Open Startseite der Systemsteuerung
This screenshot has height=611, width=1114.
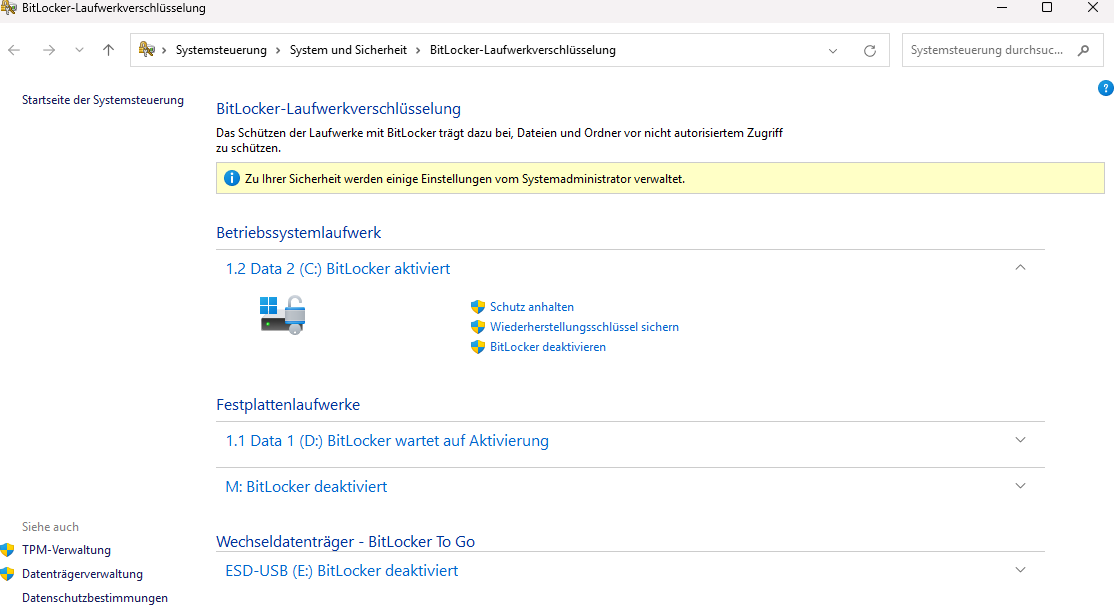coord(103,100)
